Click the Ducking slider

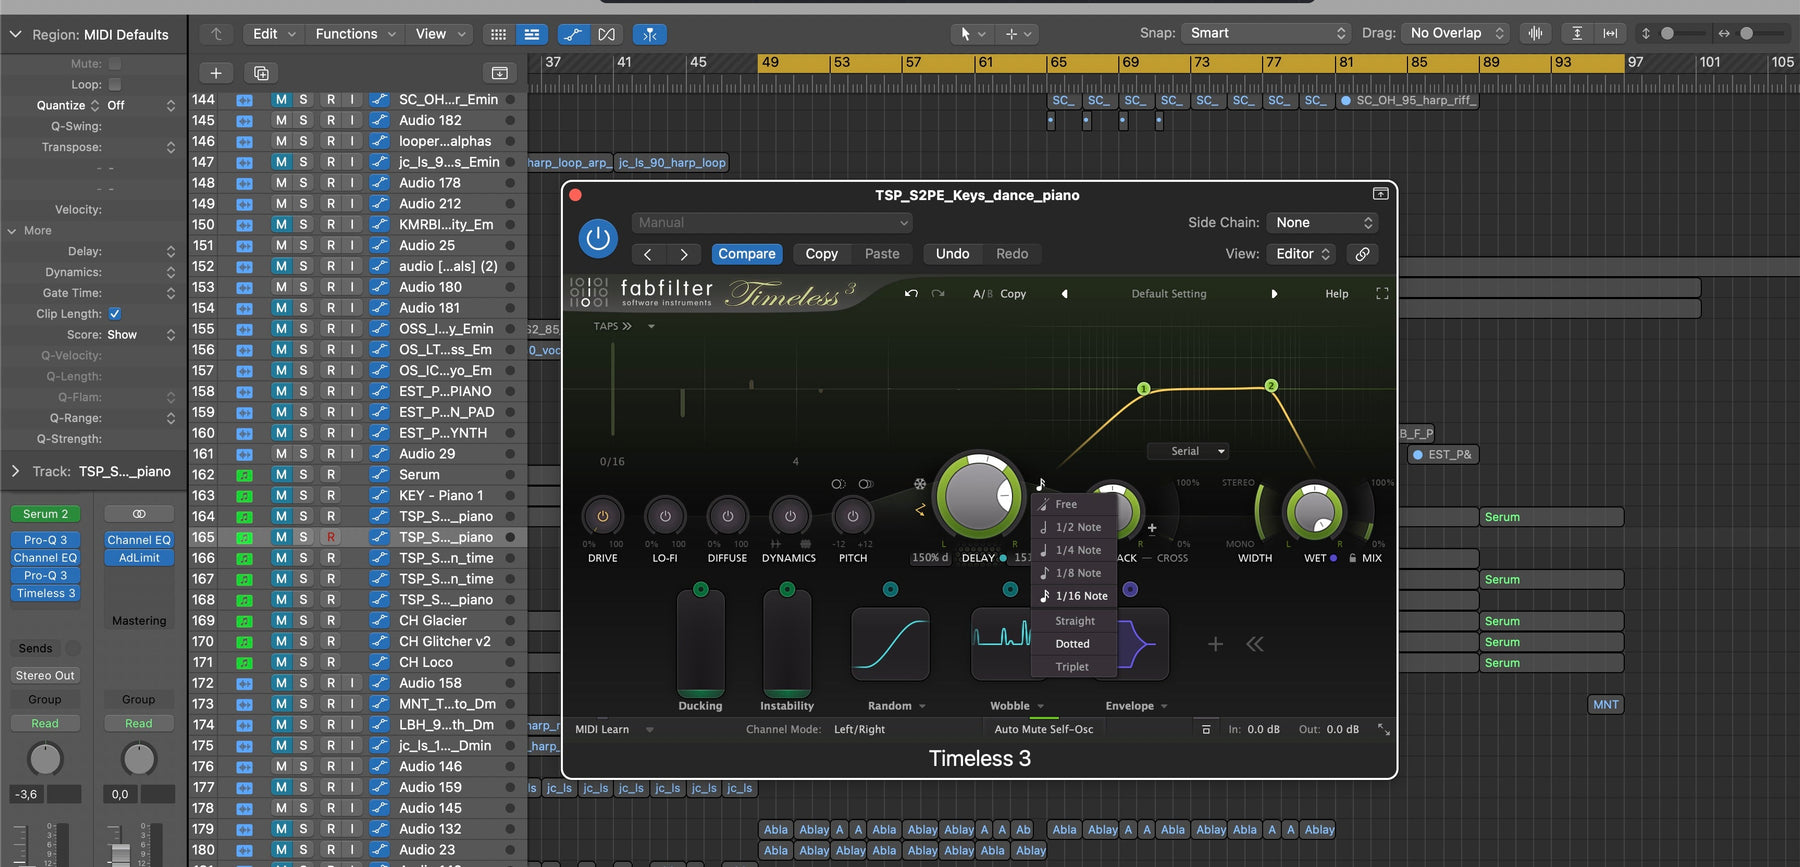(700, 643)
